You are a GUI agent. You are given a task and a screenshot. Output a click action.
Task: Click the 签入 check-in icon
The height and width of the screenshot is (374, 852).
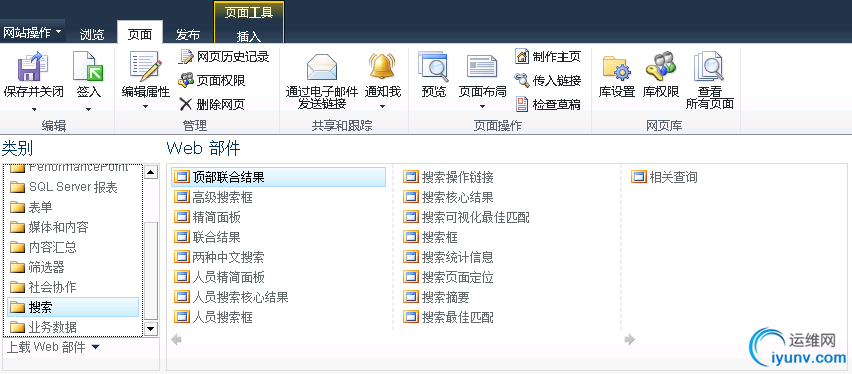(88, 66)
